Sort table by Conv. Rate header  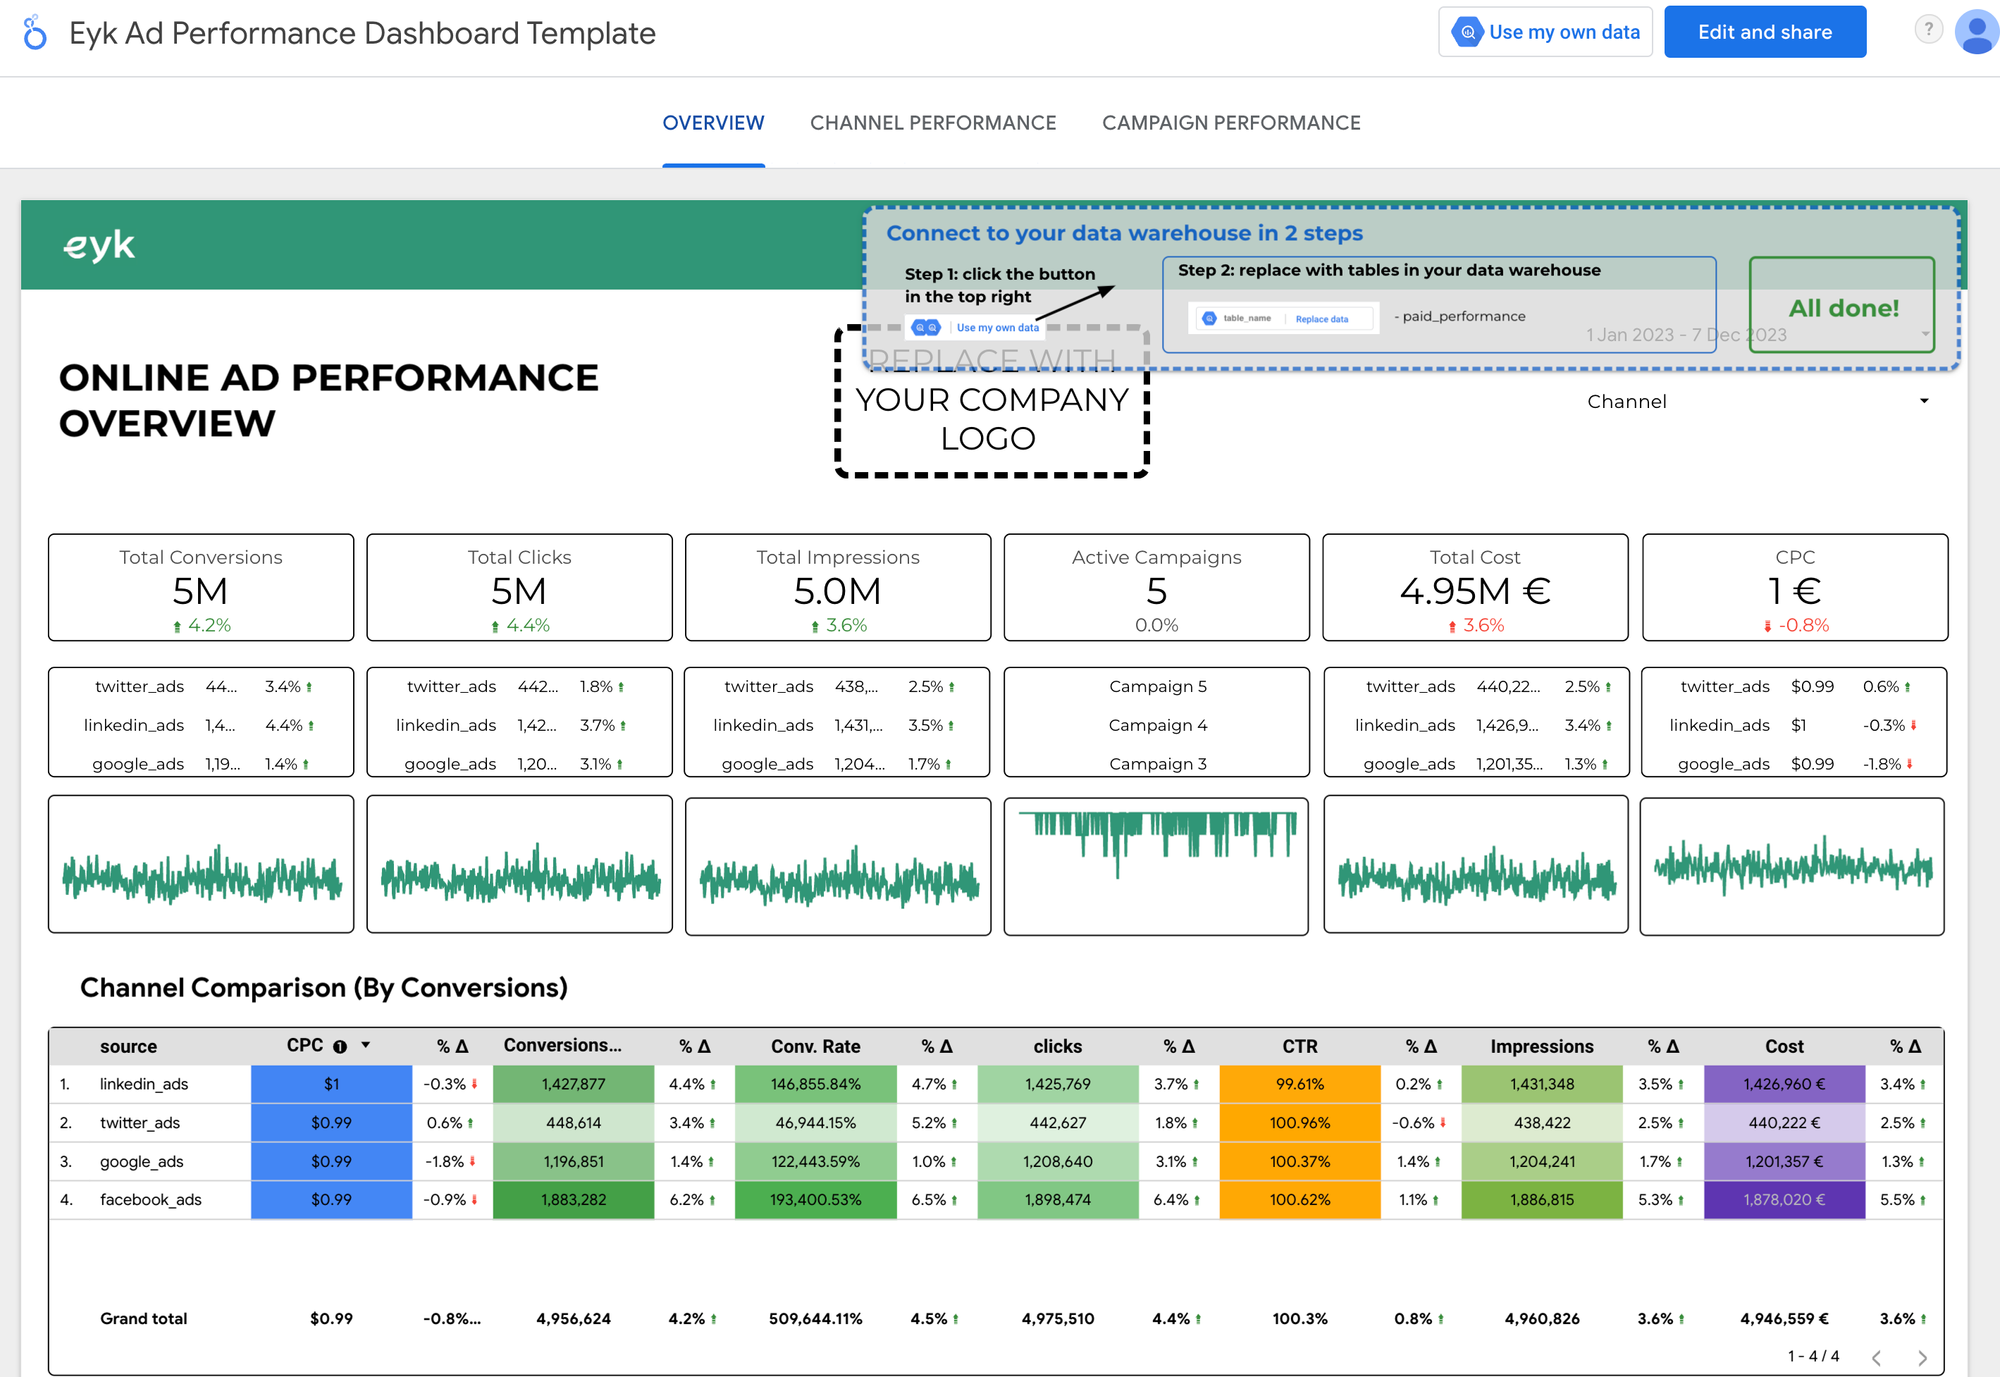(815, 1047)
